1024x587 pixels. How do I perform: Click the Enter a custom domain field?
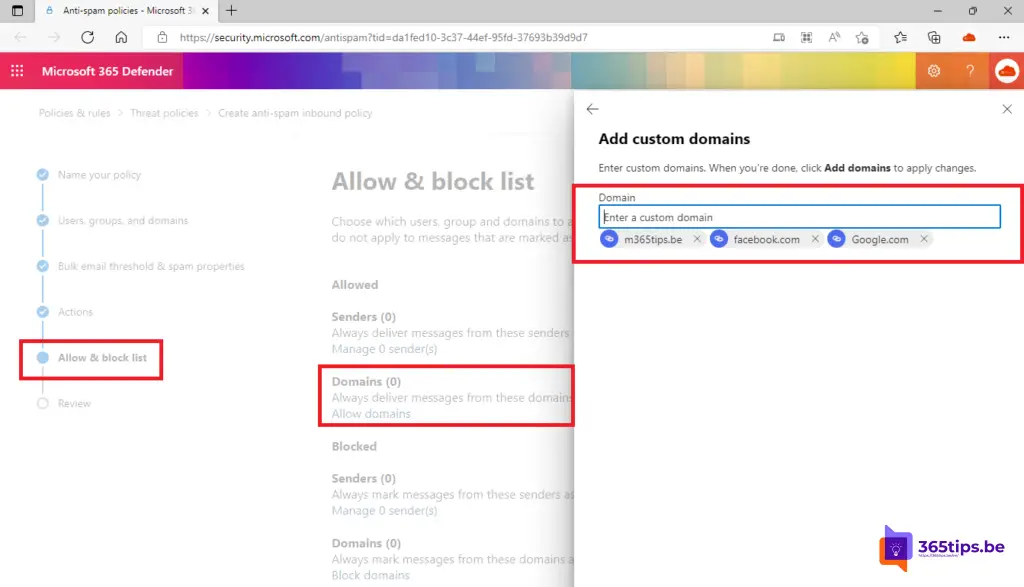[799, 217]
